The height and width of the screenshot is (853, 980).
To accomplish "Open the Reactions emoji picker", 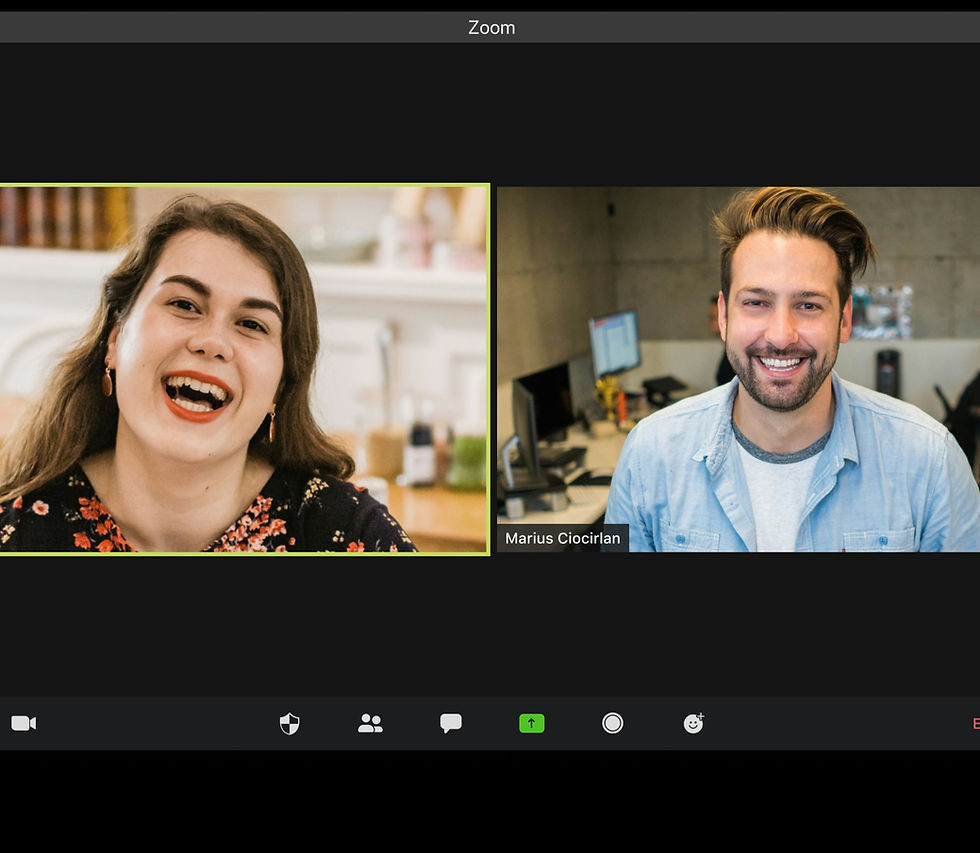I will (694, 723).
